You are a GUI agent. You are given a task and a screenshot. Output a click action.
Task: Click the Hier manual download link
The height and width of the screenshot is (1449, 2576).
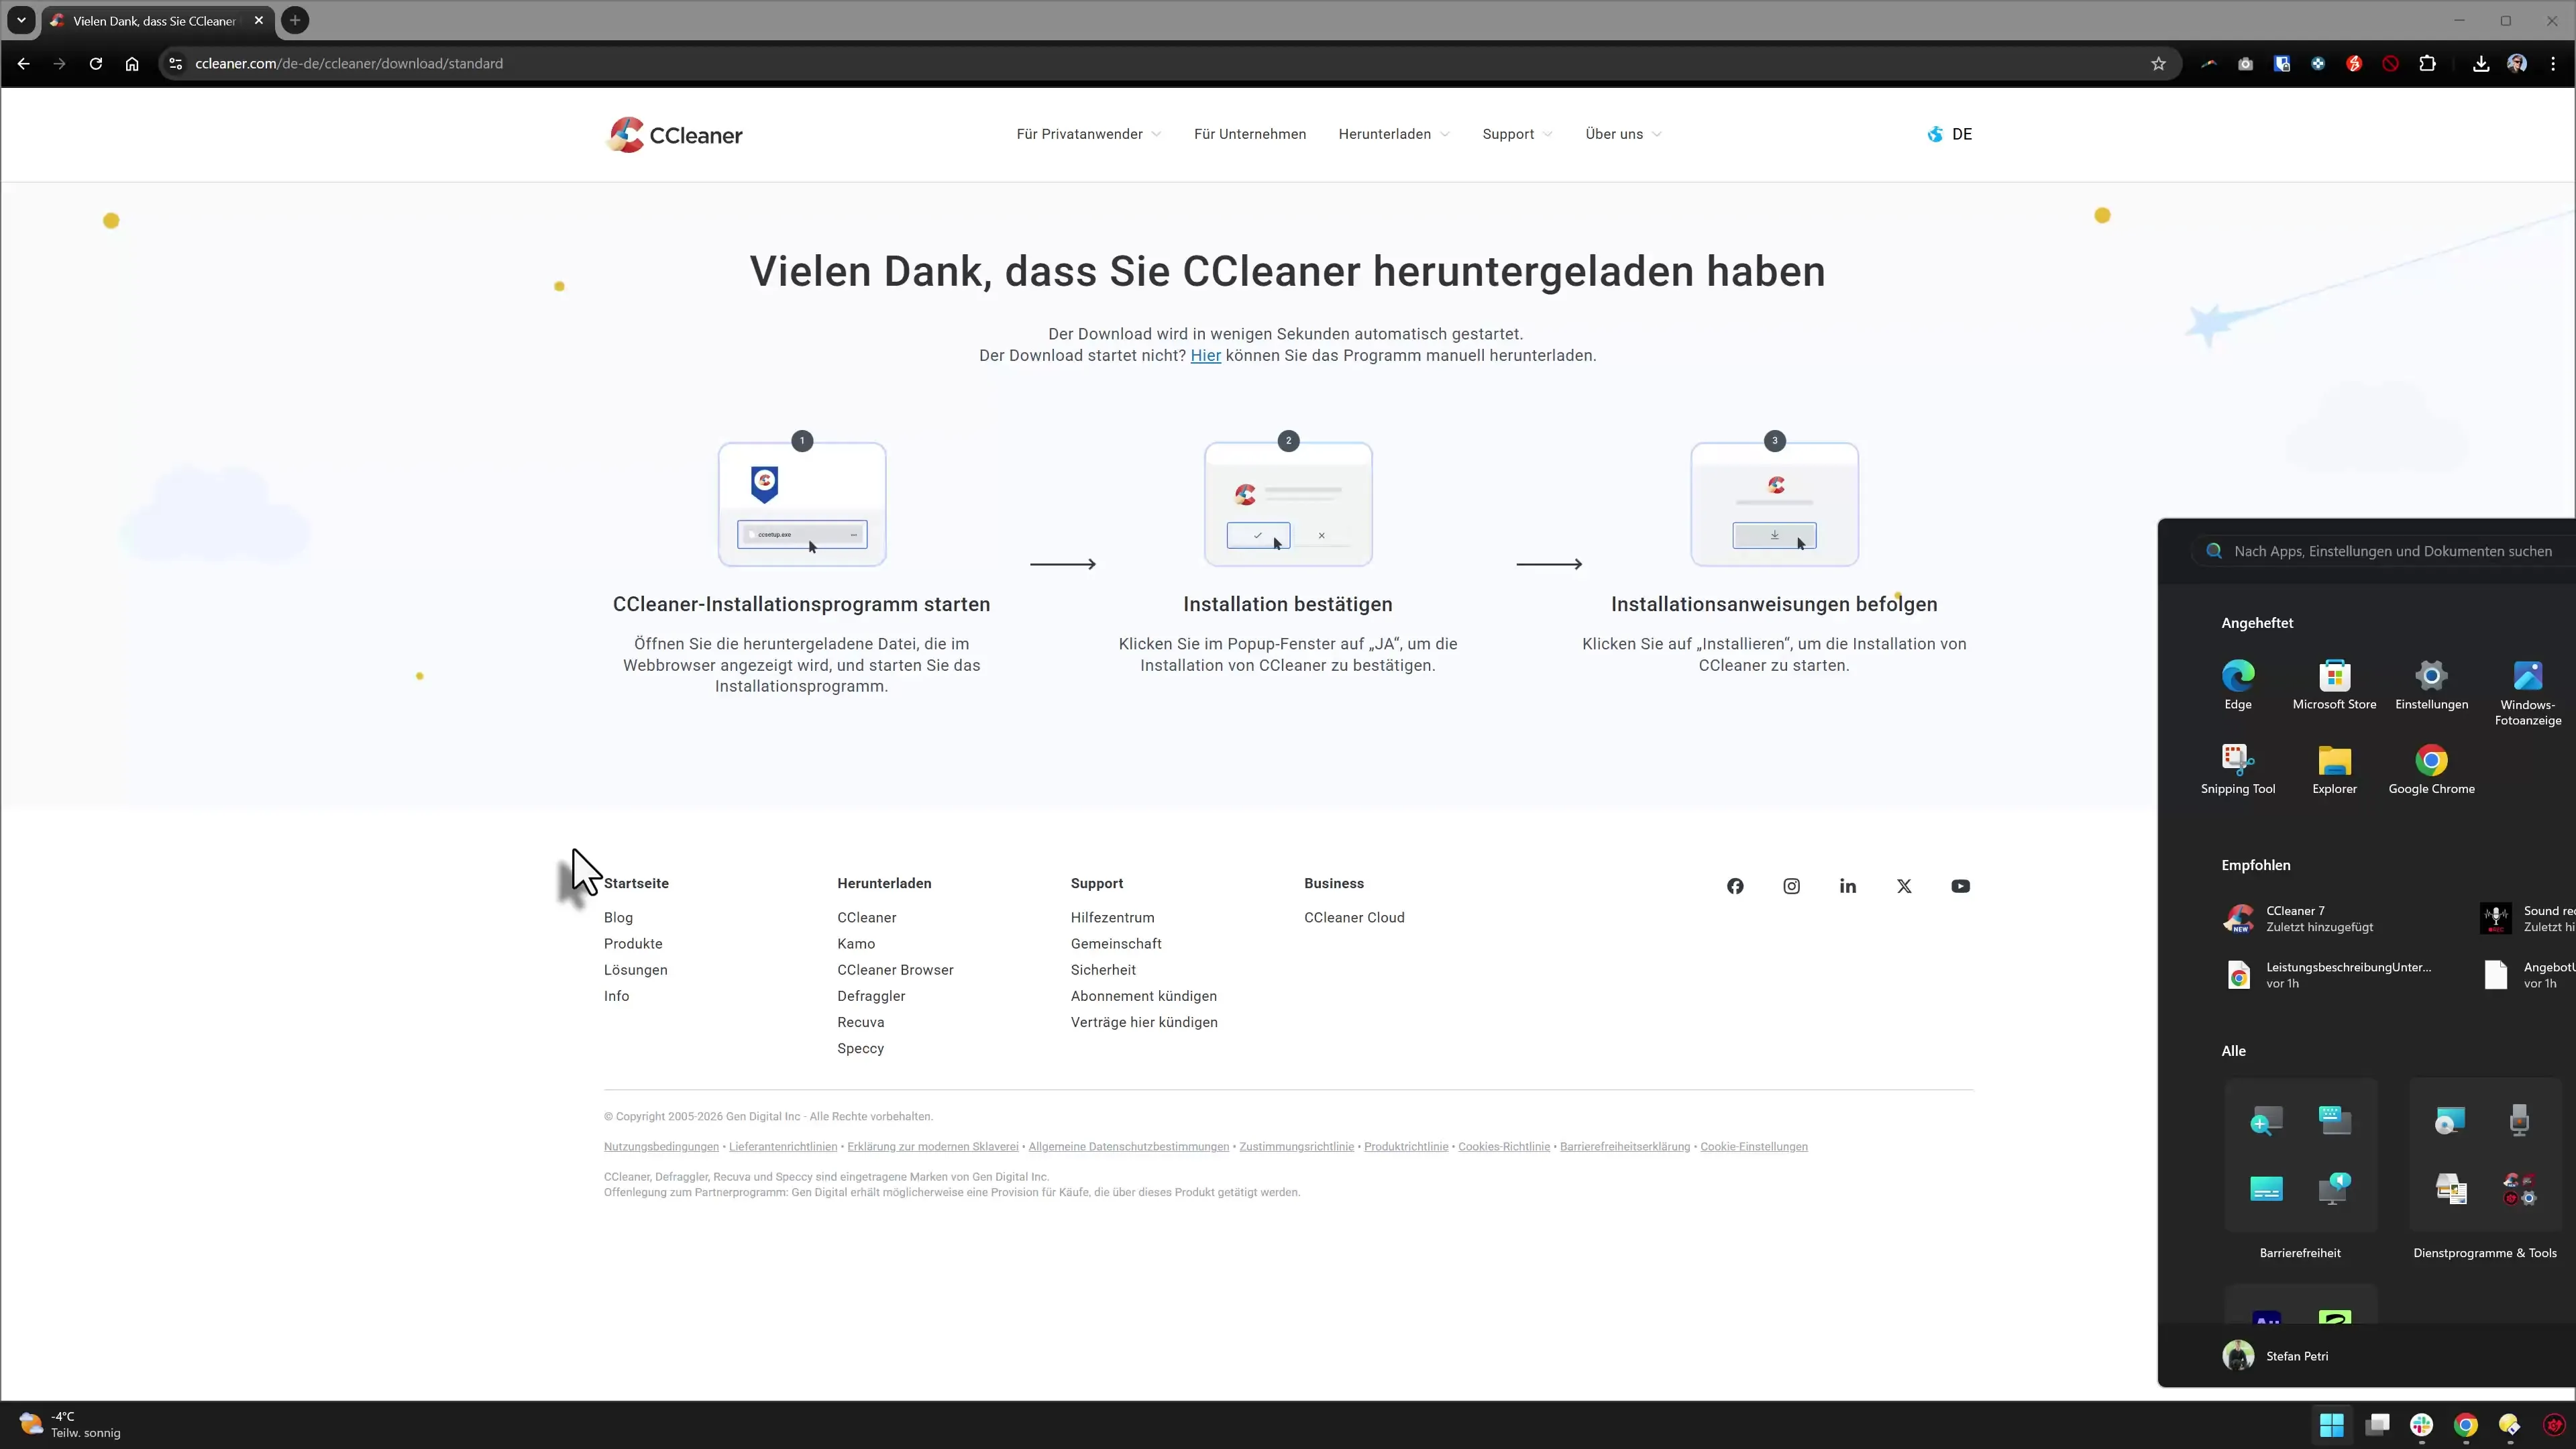[x=1206, y=355]
